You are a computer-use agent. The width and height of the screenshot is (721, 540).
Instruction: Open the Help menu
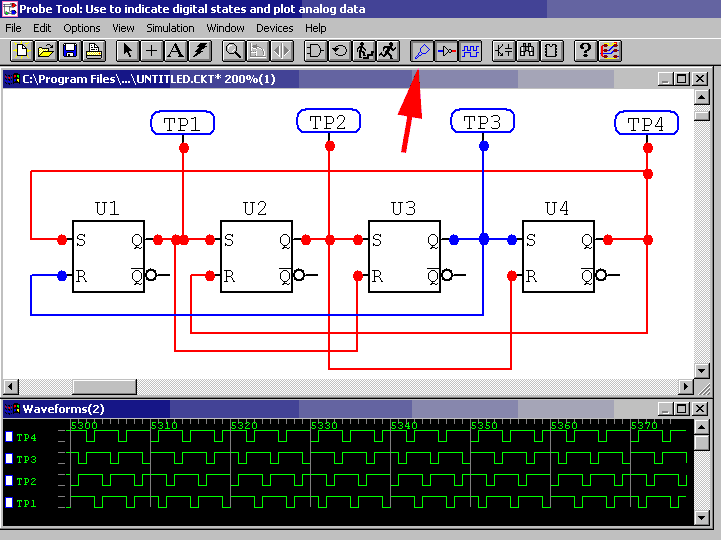point(315,28)
